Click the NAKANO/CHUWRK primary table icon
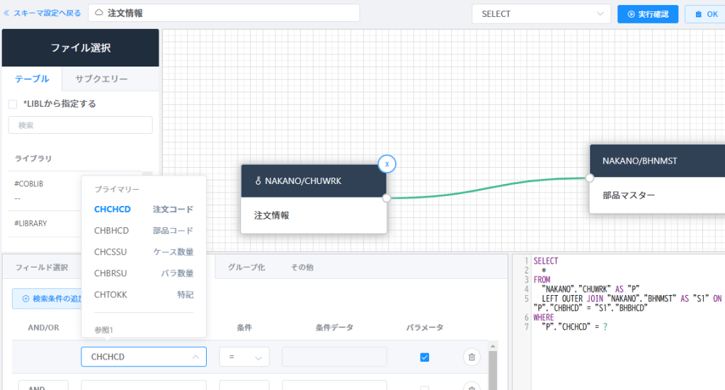Image resolution: width=725 pixels, height=390 pixels. [258, 181]
